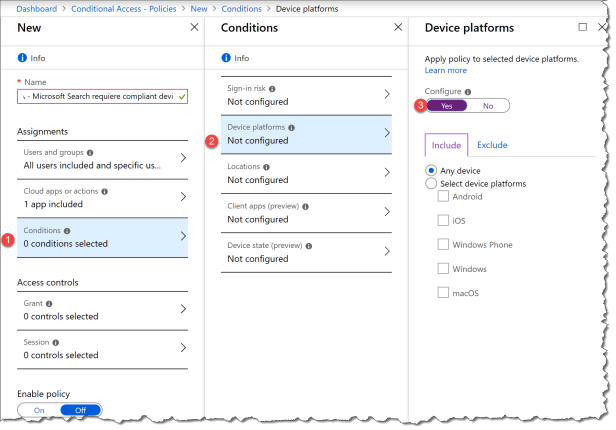616x430 pixels.
Task: Click 'Not configured' under Locations
Action: tap(258, 180)
